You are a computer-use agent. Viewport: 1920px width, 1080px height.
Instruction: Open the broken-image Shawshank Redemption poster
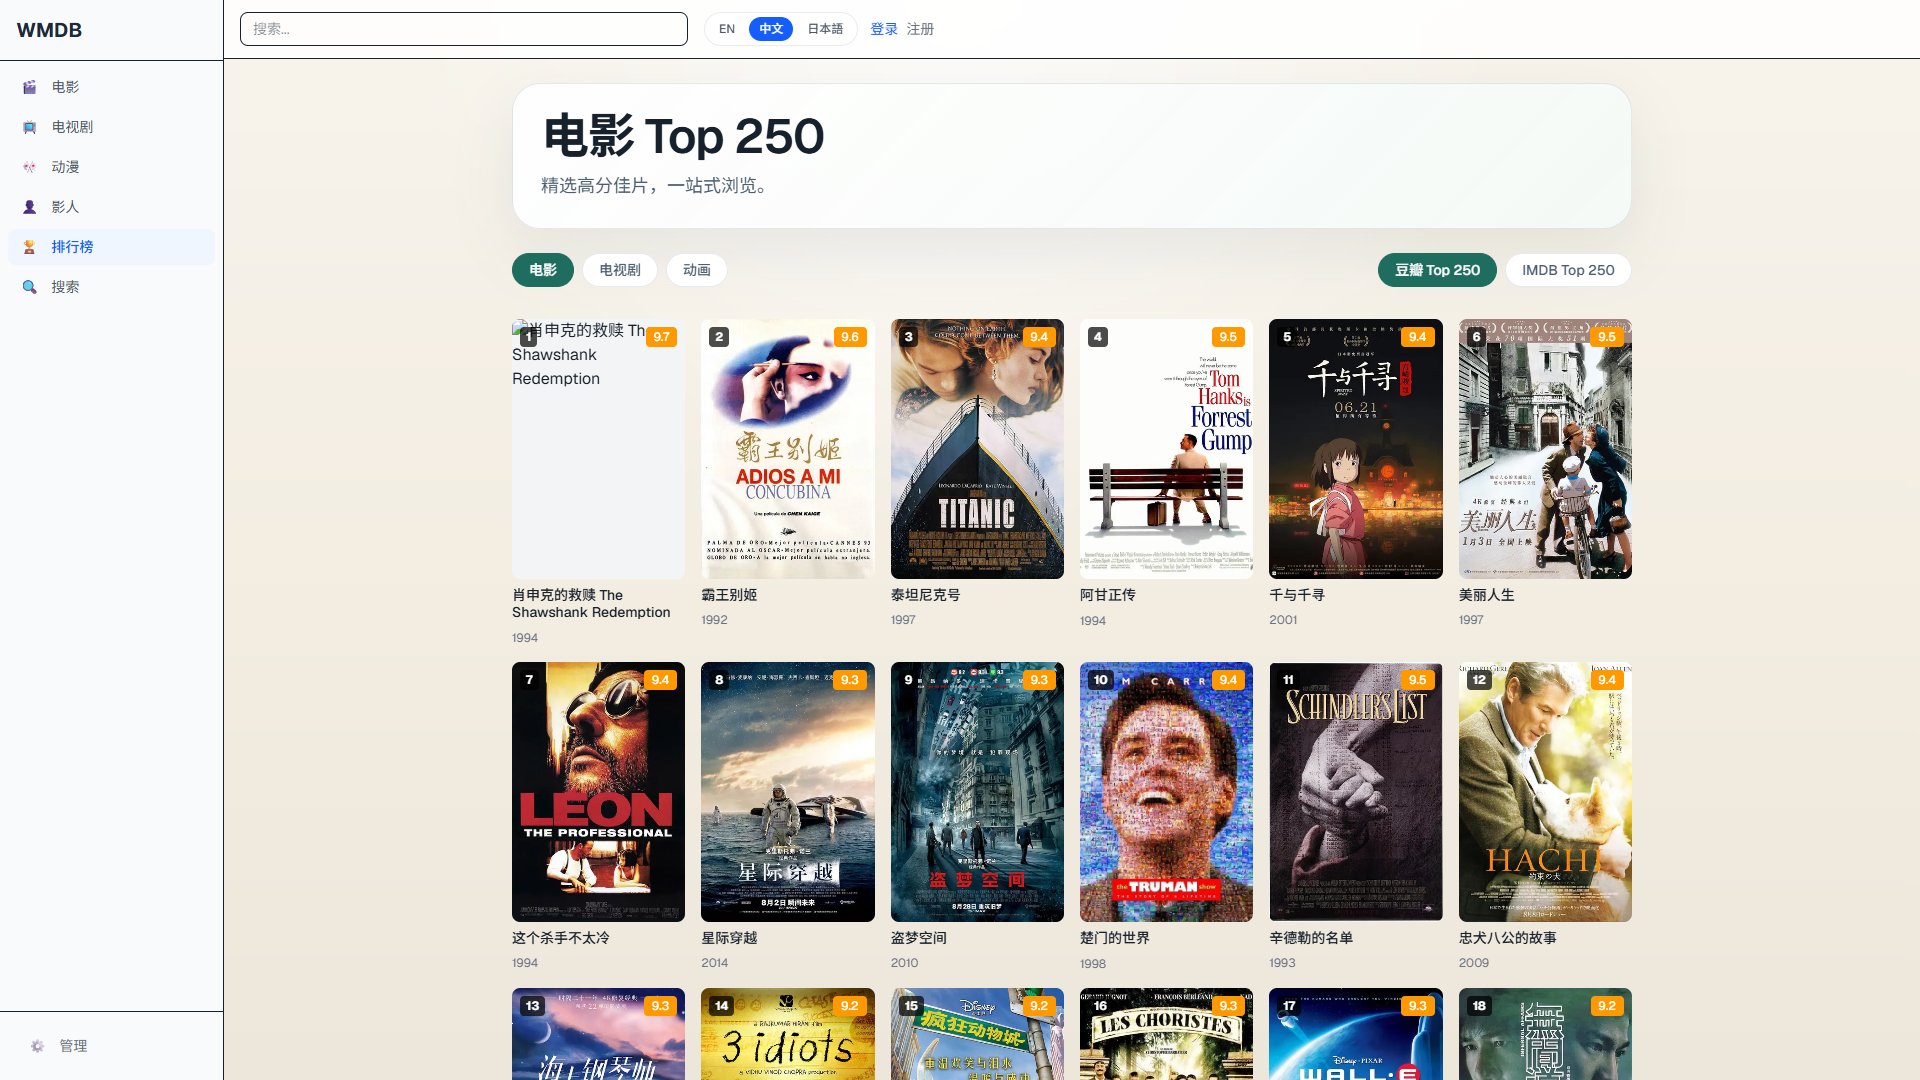click(x=598, y=449)
